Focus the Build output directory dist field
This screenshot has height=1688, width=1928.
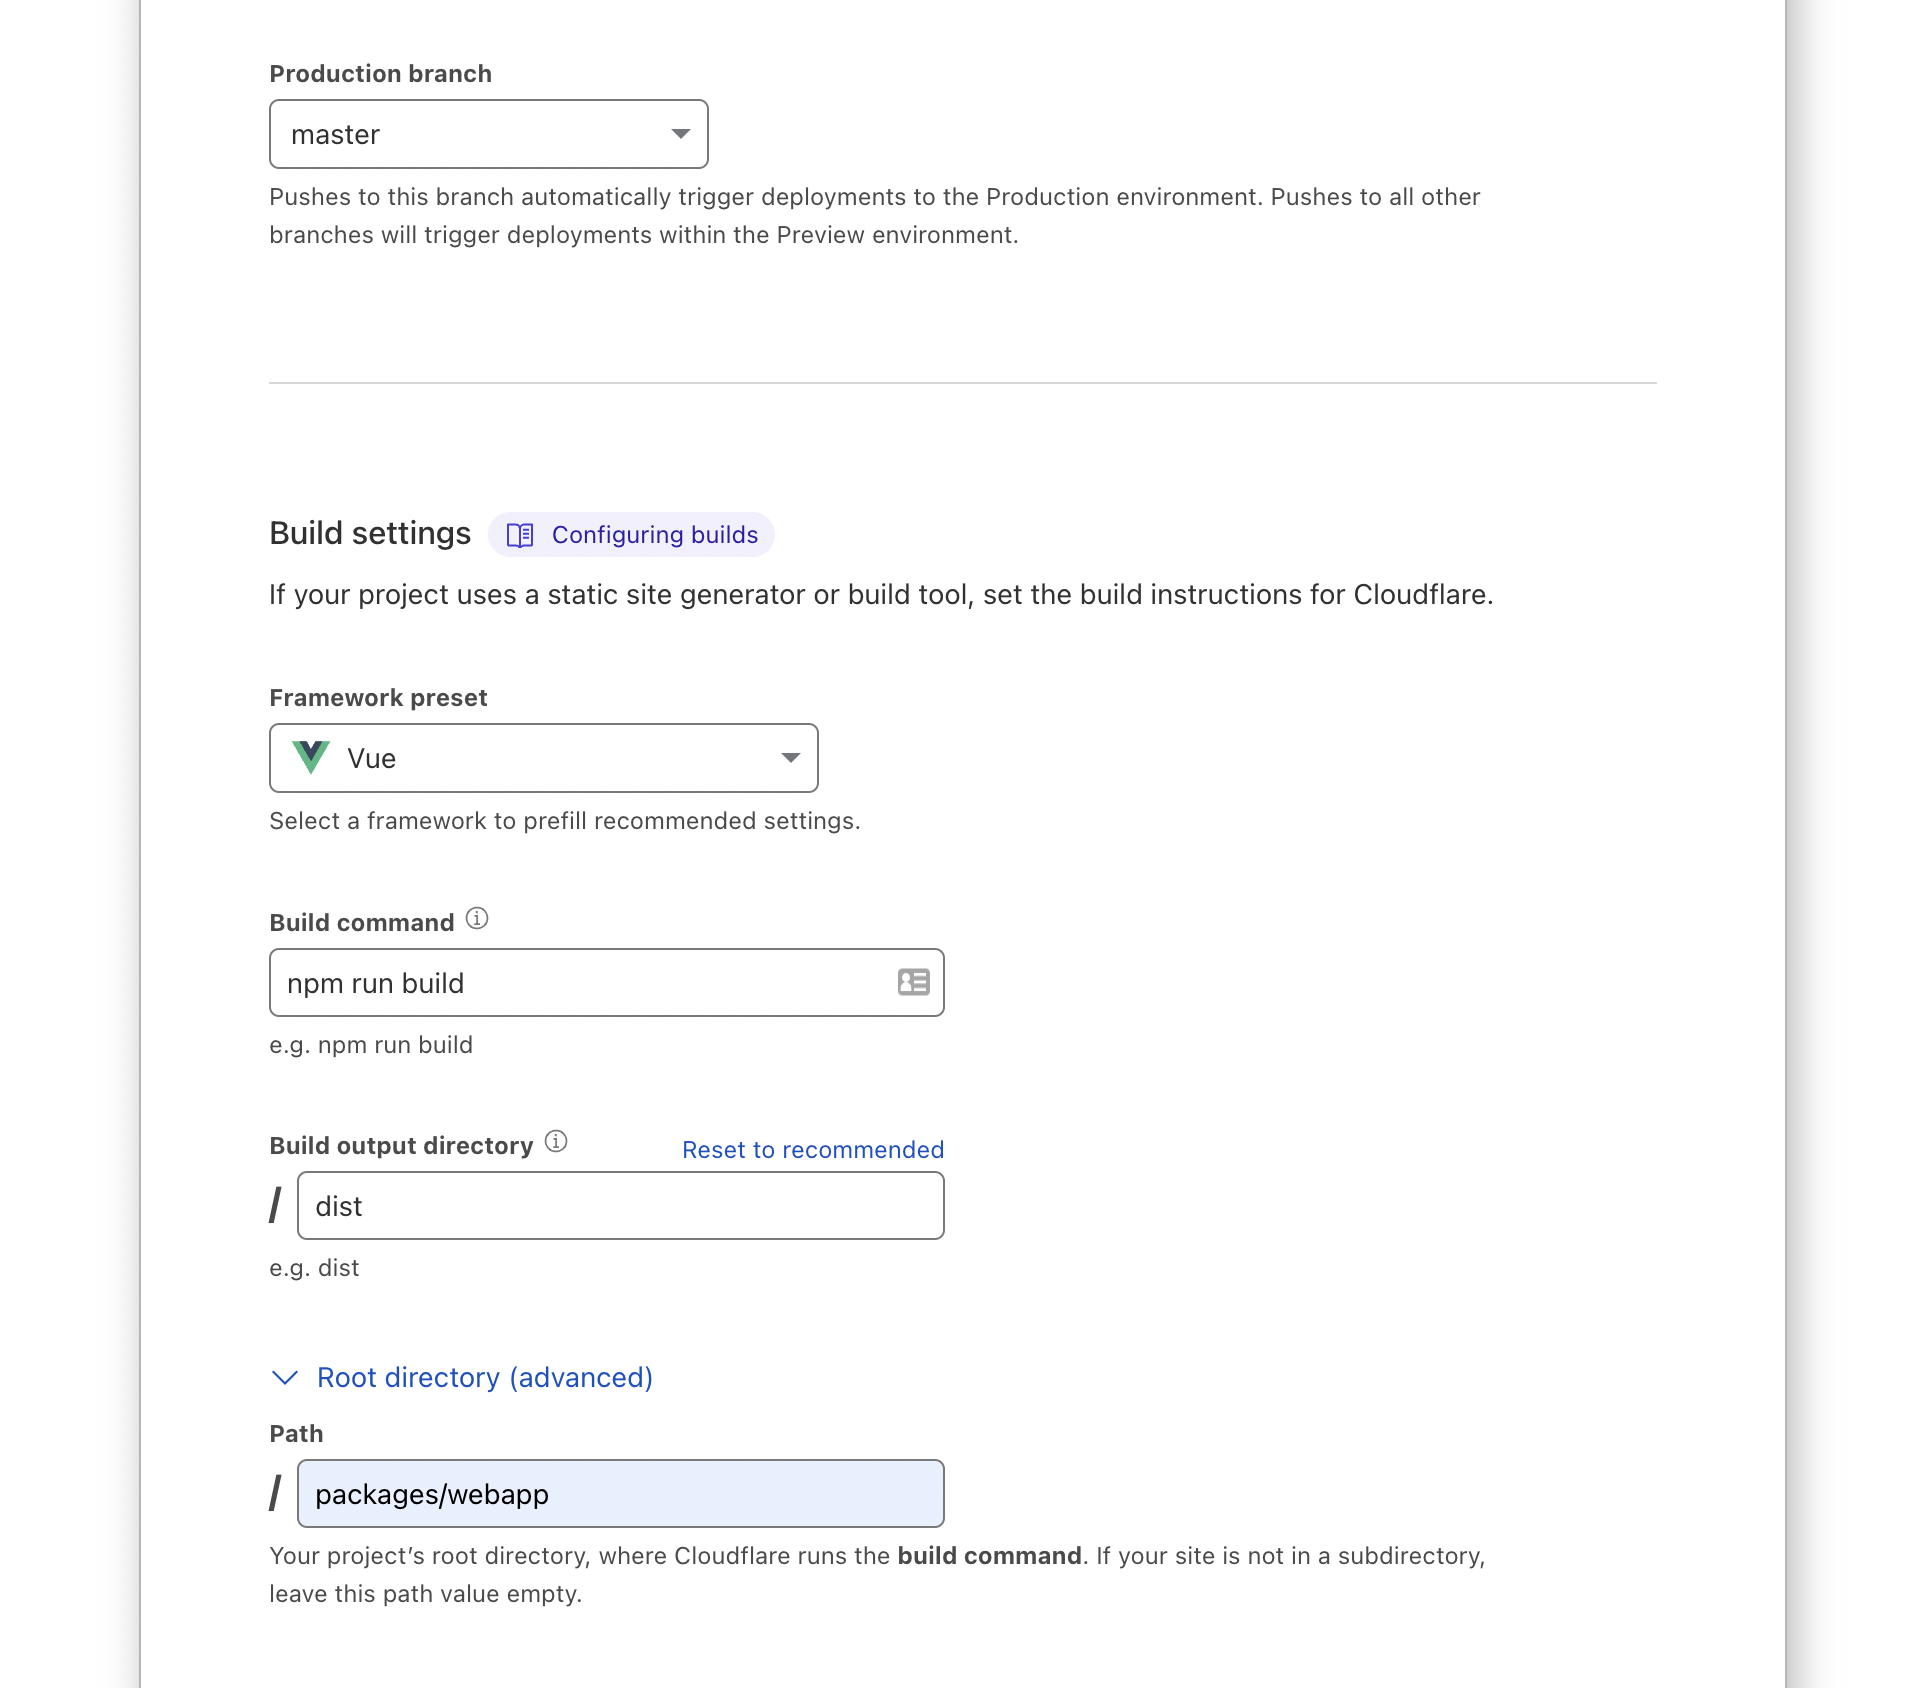click(620, 1206)
